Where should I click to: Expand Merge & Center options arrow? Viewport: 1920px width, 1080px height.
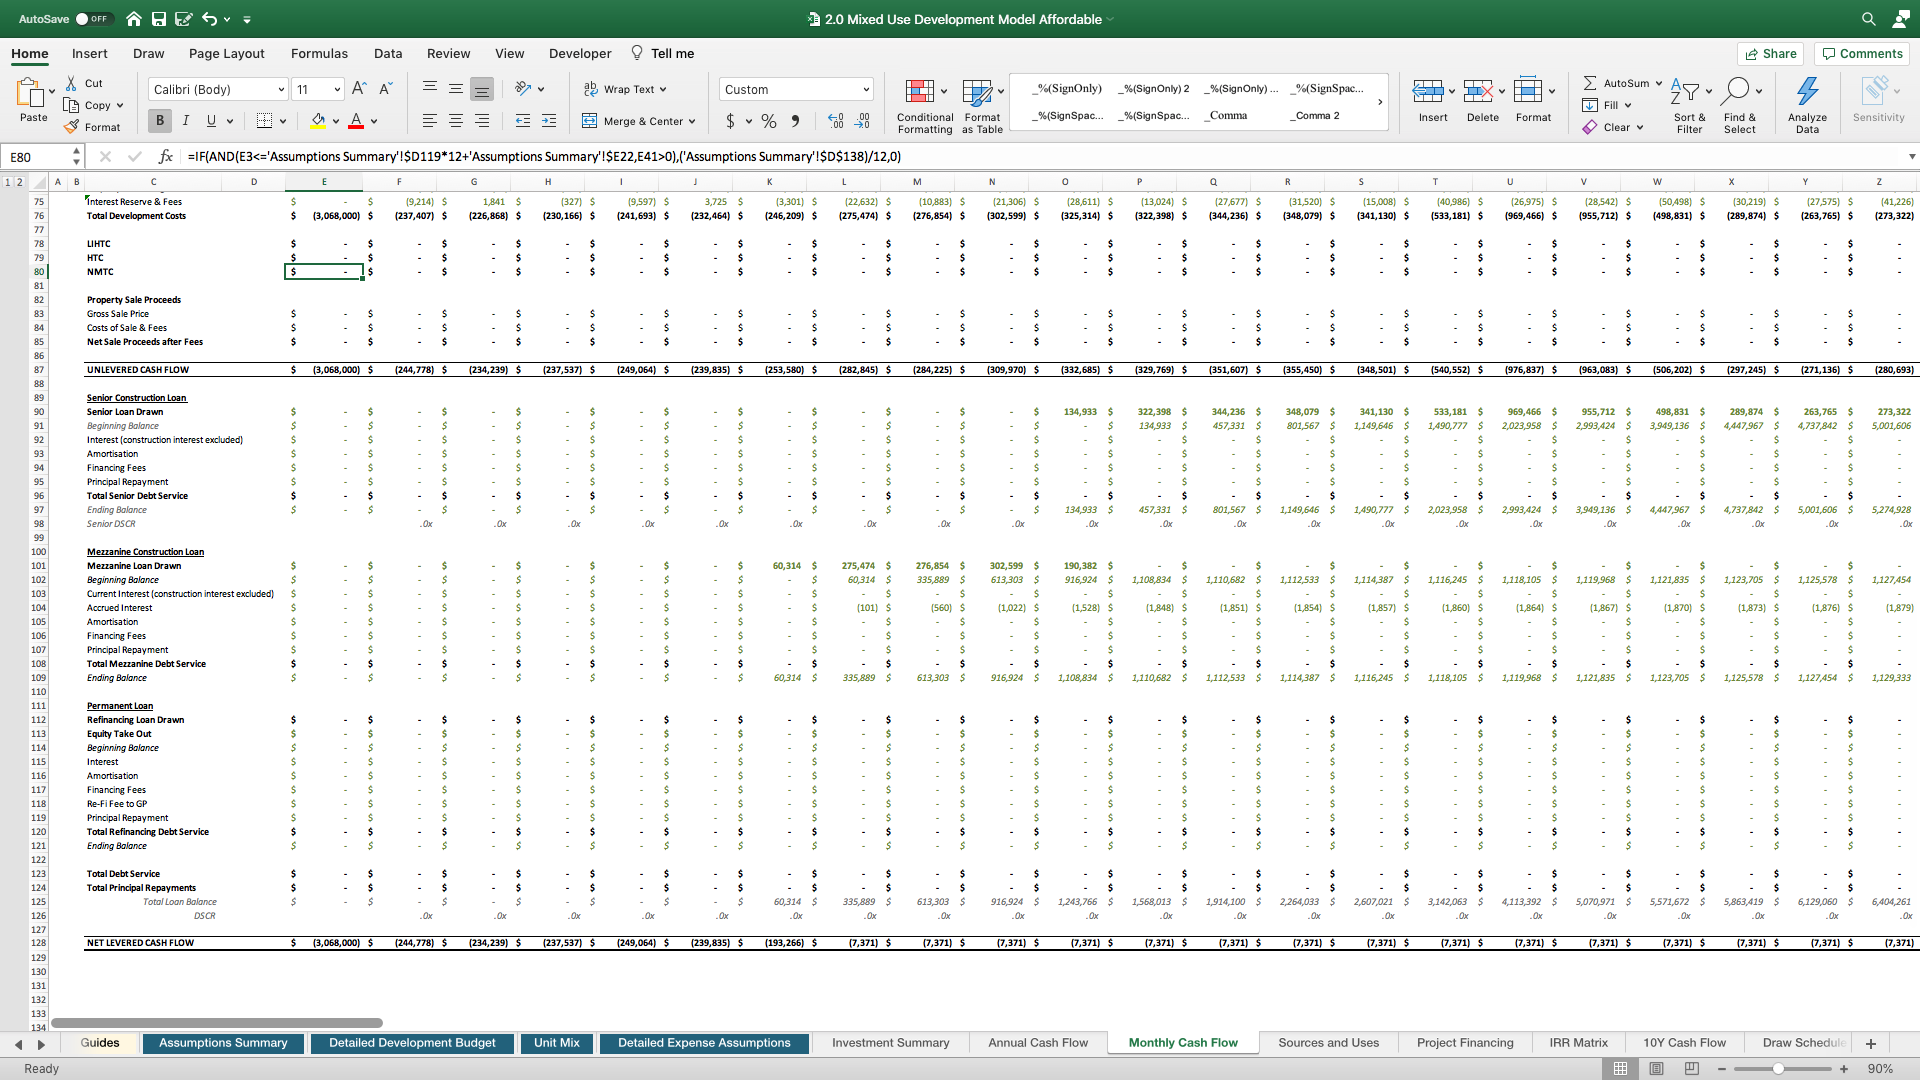pos(692,121)
